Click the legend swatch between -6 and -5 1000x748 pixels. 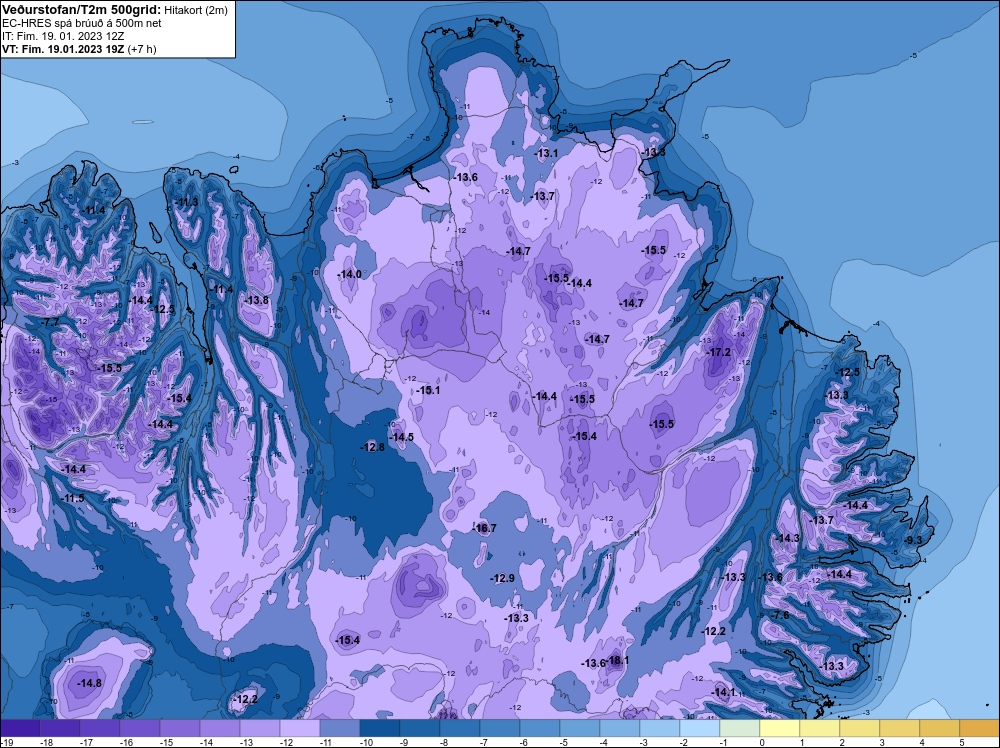[x=540, y=728]
